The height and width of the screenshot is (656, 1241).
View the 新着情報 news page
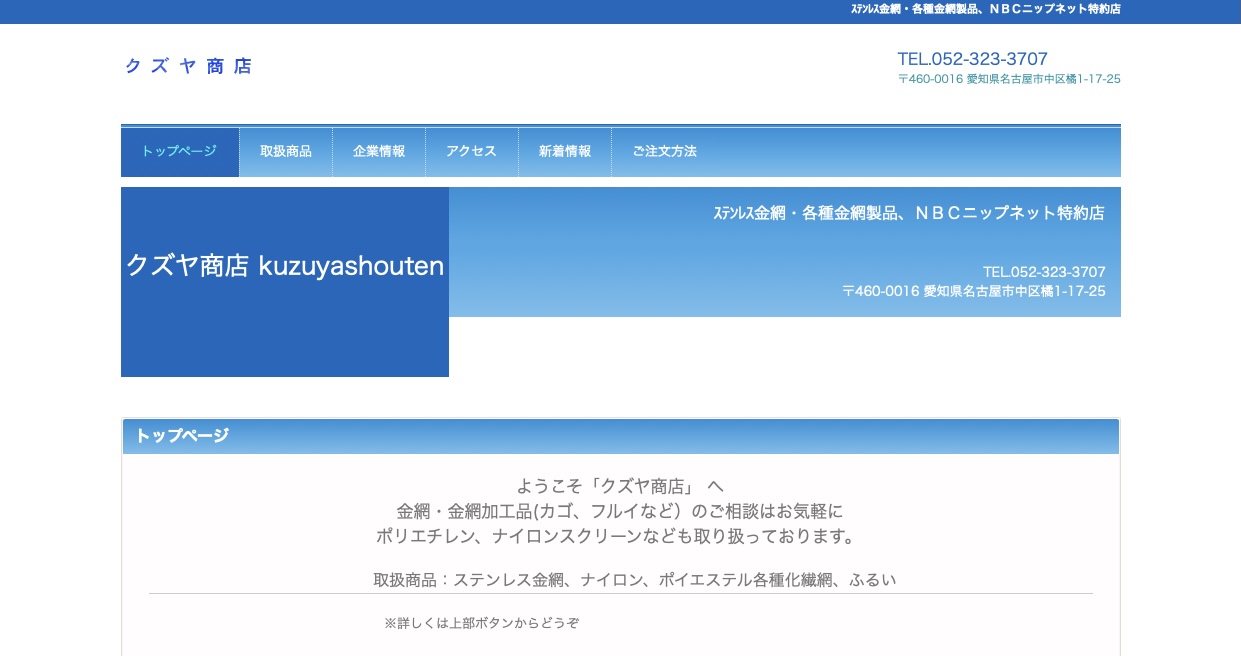pyautogui.click(x=565, y=151)
